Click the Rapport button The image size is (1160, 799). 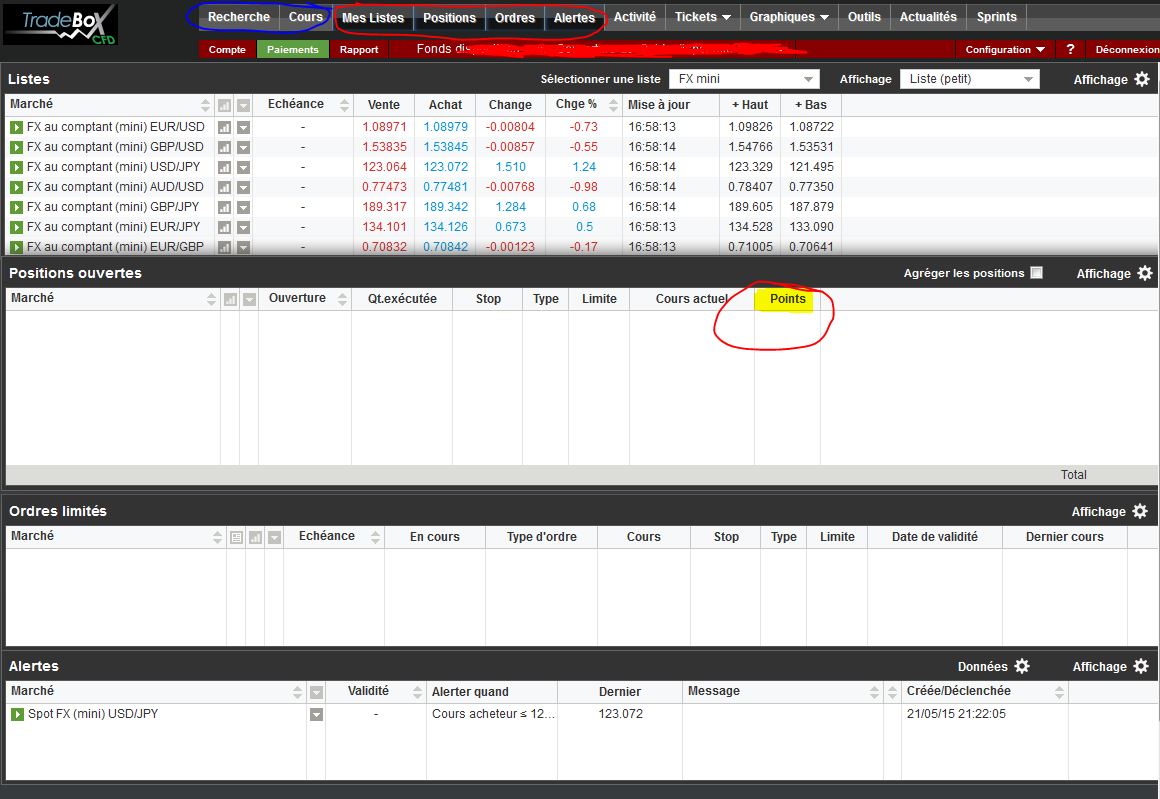[x=359, y=49]
